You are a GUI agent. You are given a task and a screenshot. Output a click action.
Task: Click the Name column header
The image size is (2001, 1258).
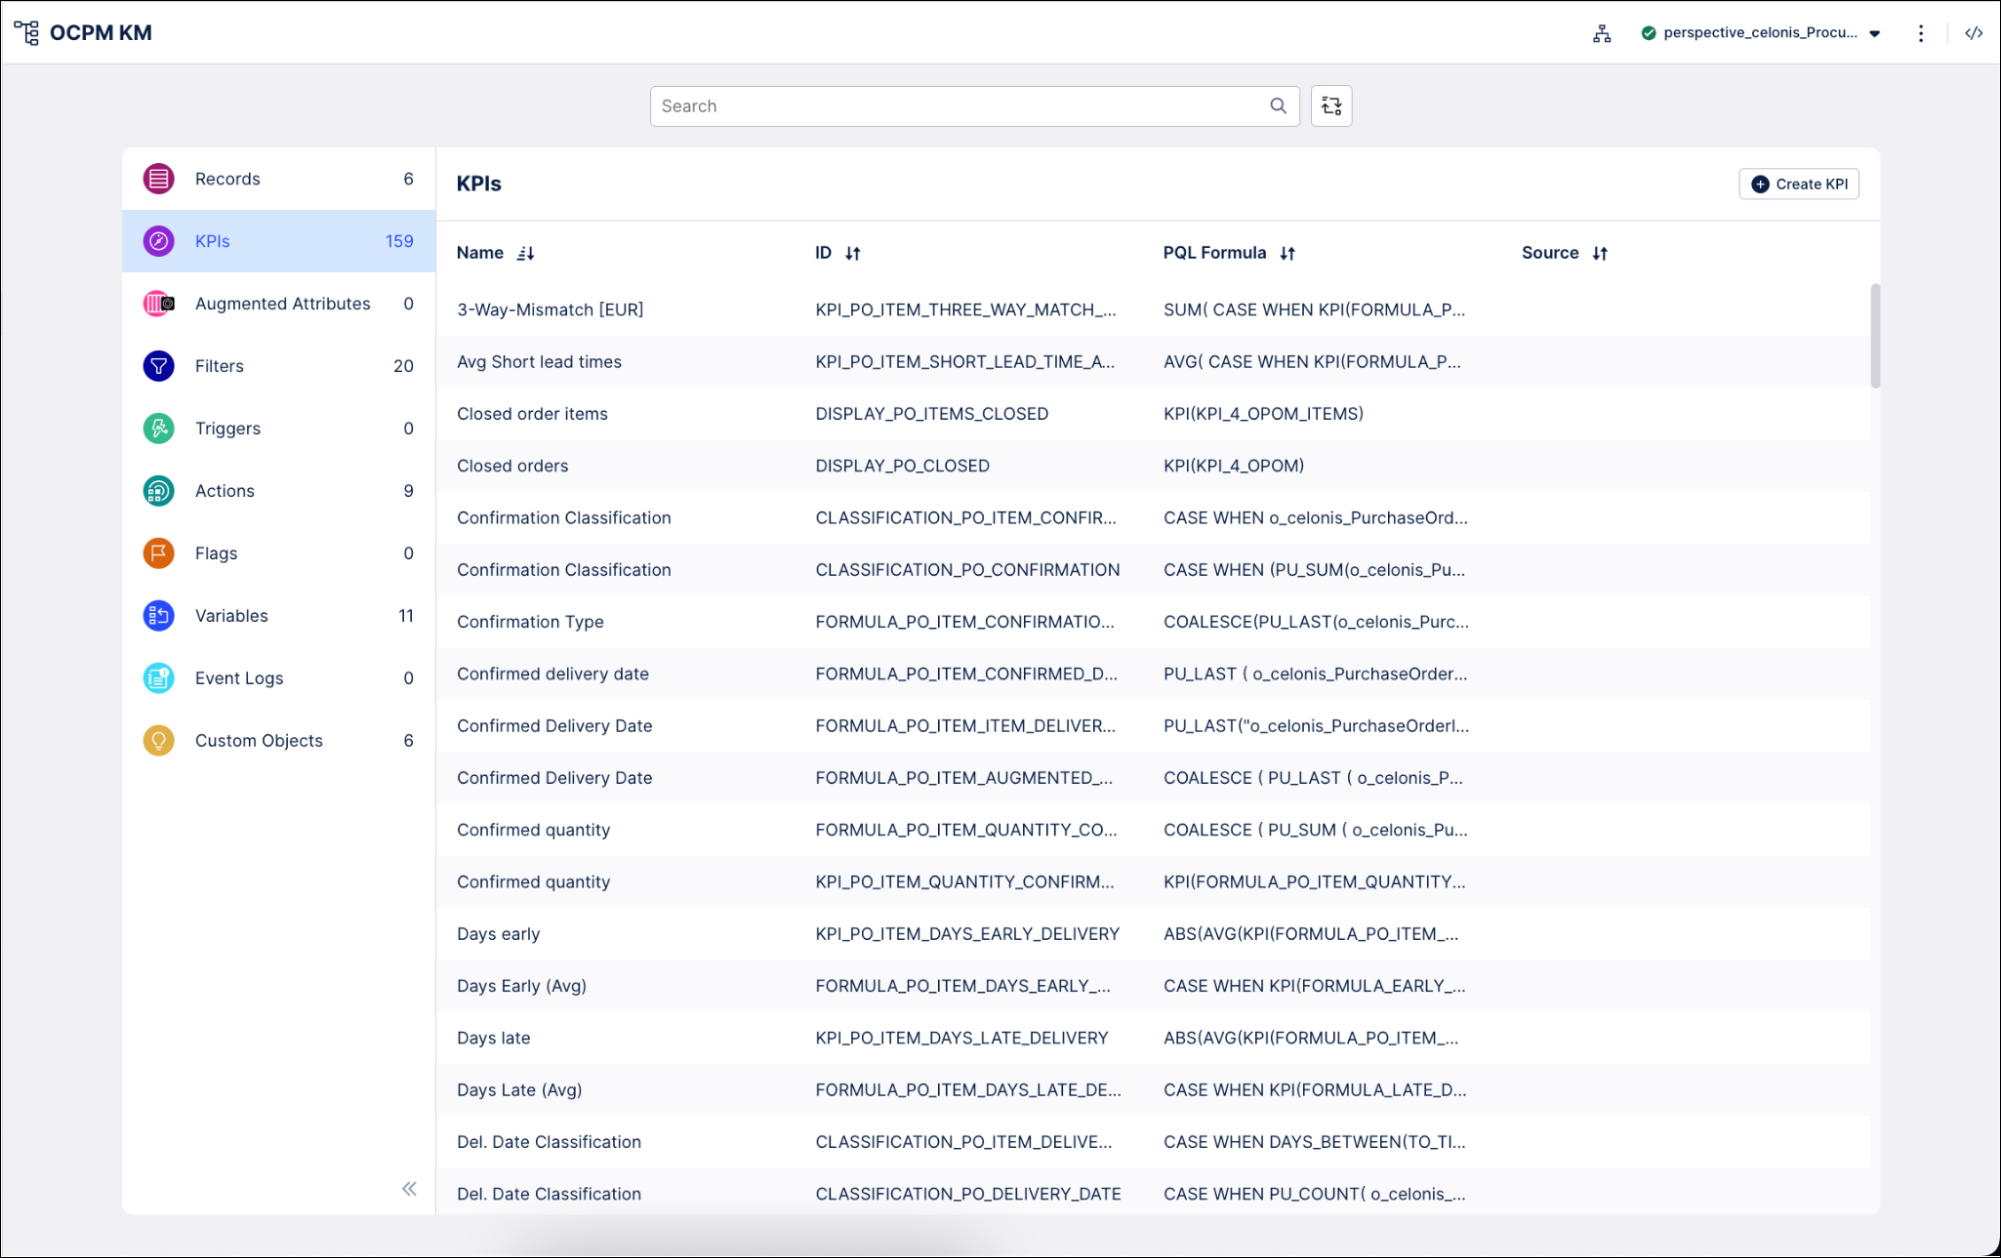coord(480,253)
